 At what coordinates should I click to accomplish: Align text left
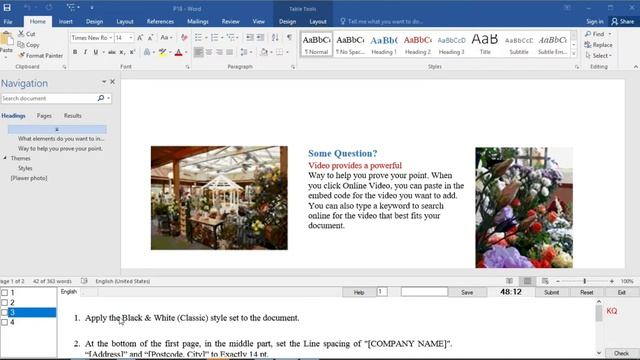pos(198,52)
